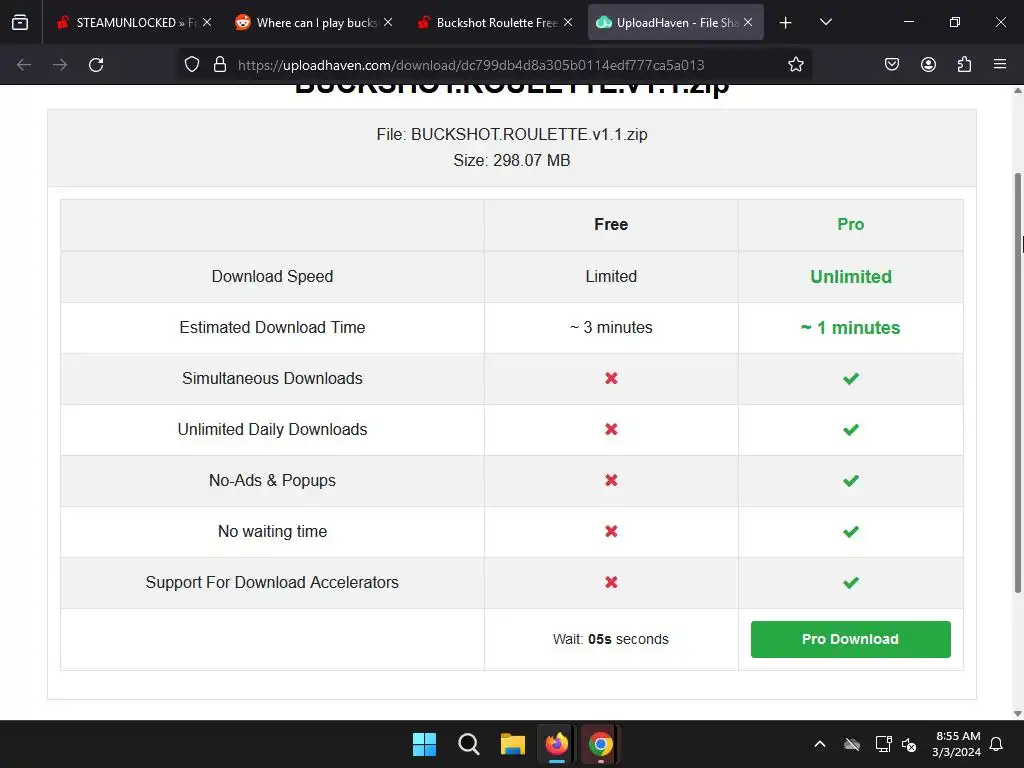Click red X for Support For Download Accelerators
The image size is (1024, 768).
click(x=611, y=582)
